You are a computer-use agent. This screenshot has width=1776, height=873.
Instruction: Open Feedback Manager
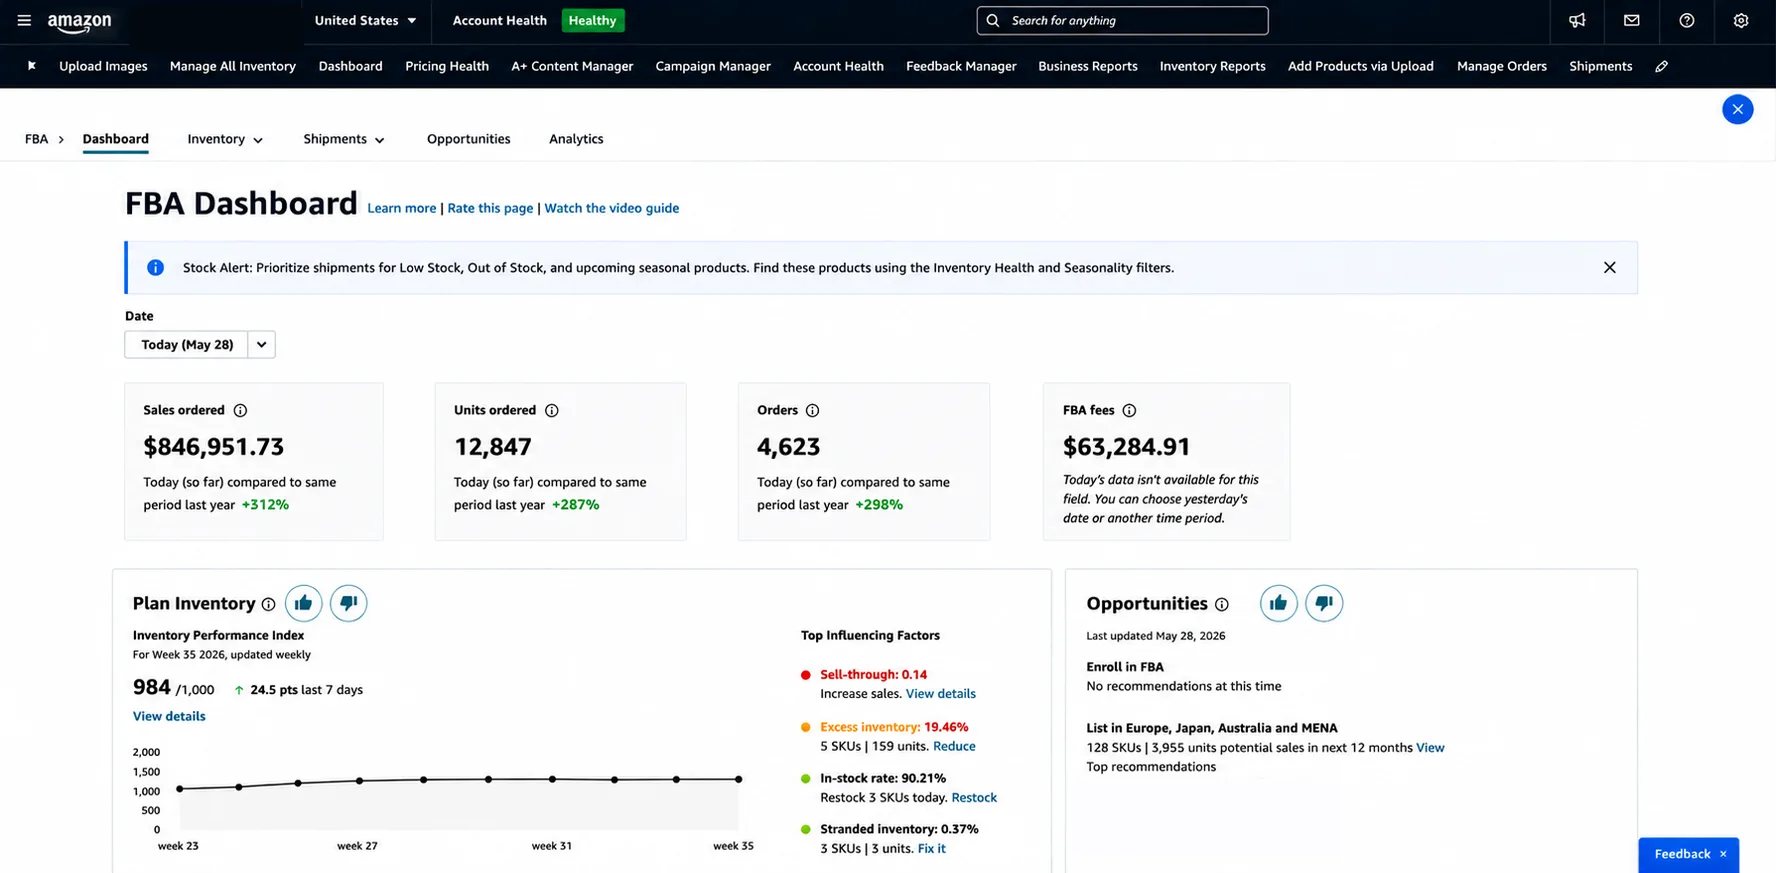click(961, 66)
